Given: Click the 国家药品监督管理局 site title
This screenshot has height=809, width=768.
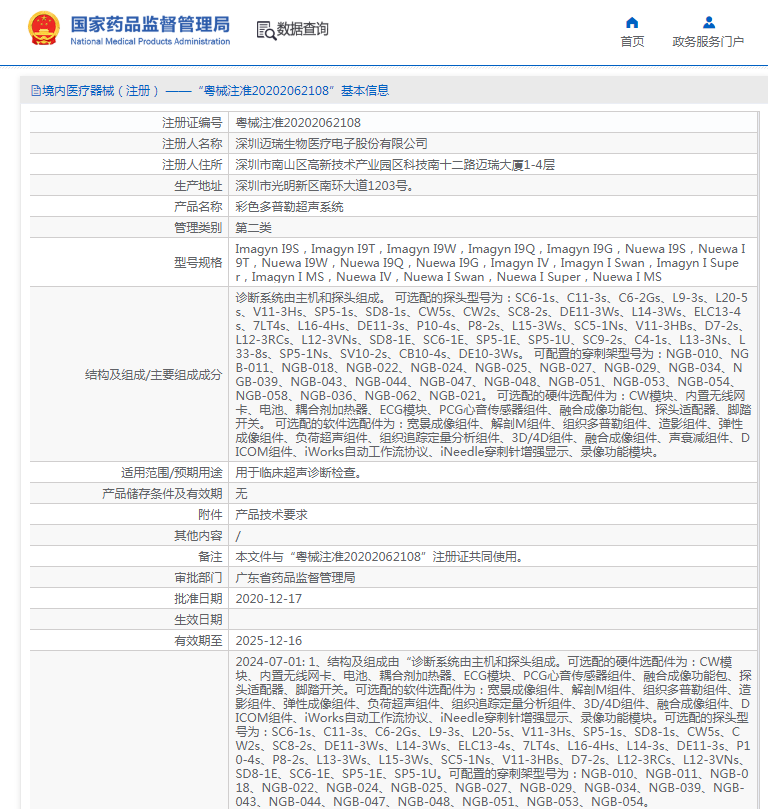Looking at the screenshot, I should [150, 23].
